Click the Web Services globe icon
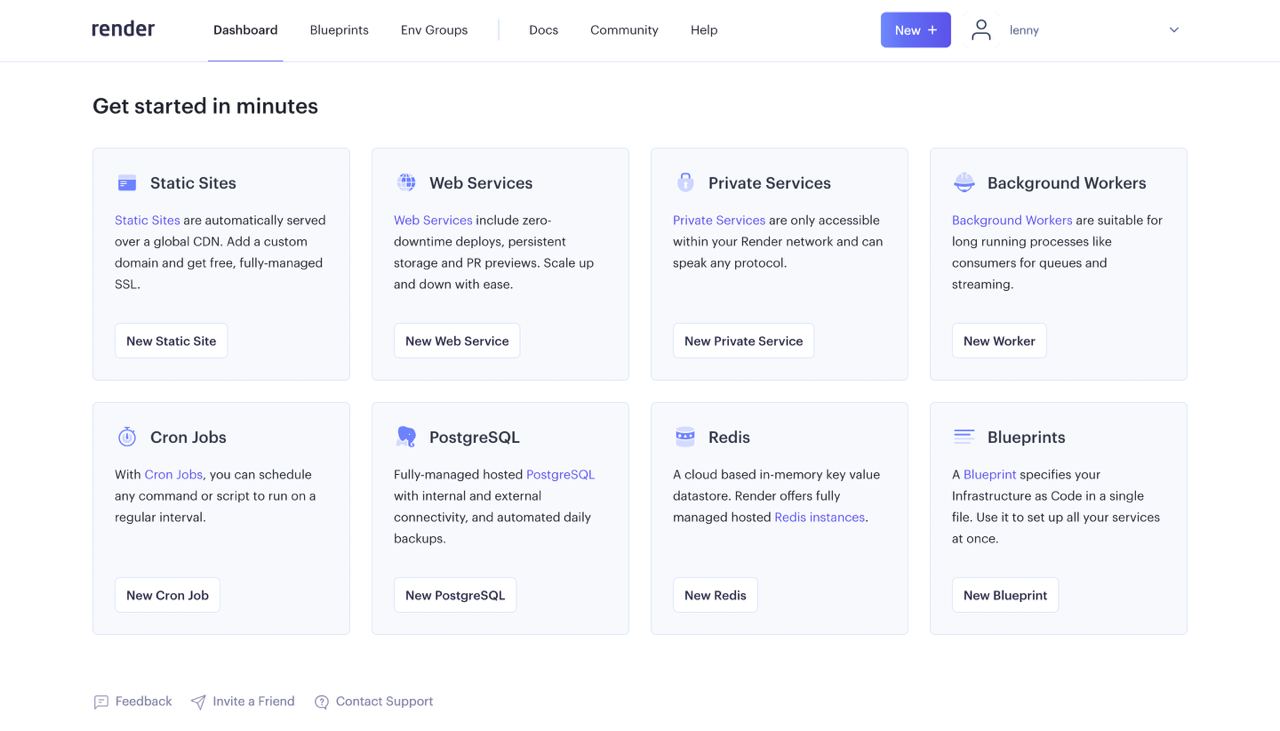This screenshot has width=1280, height=731. [406, 182]
